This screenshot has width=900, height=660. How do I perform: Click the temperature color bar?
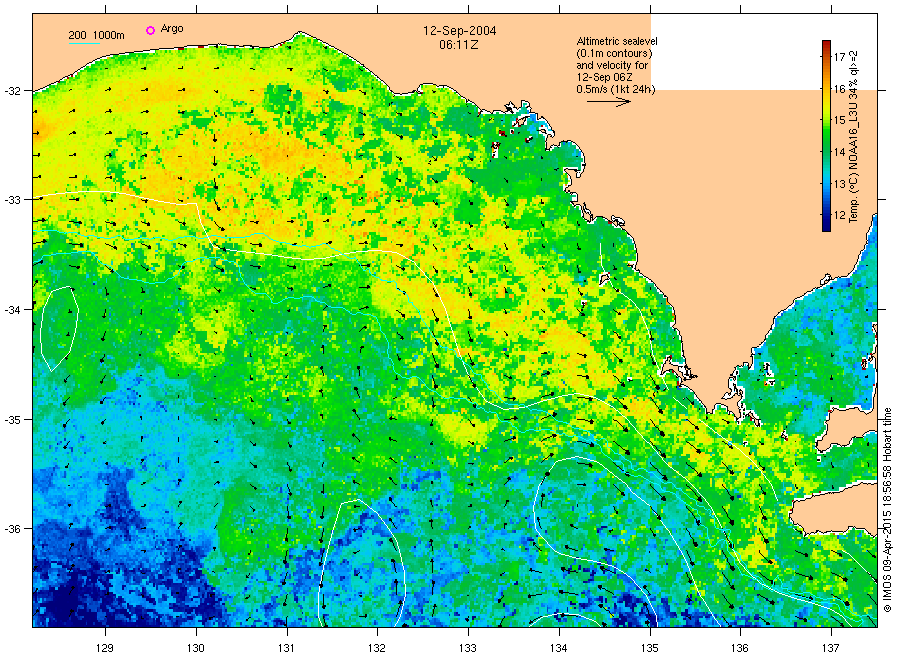click(x=826, y=136)
